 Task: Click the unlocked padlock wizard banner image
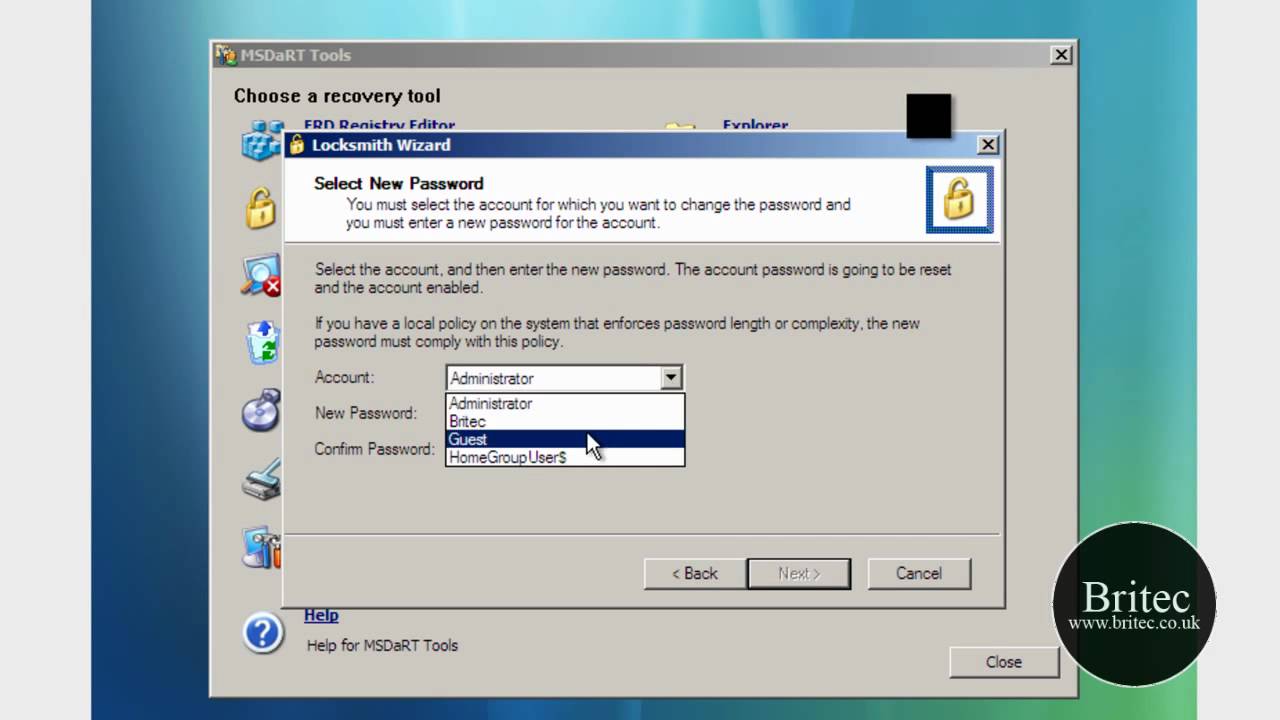coord(959,199)
